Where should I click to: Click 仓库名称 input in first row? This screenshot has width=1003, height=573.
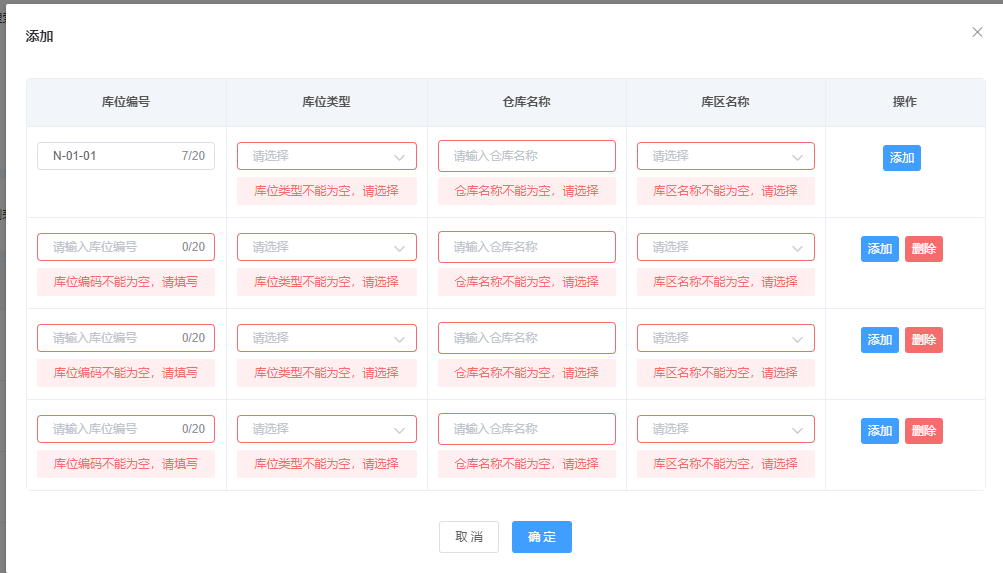pyautogui.click(x=526, y=156)
